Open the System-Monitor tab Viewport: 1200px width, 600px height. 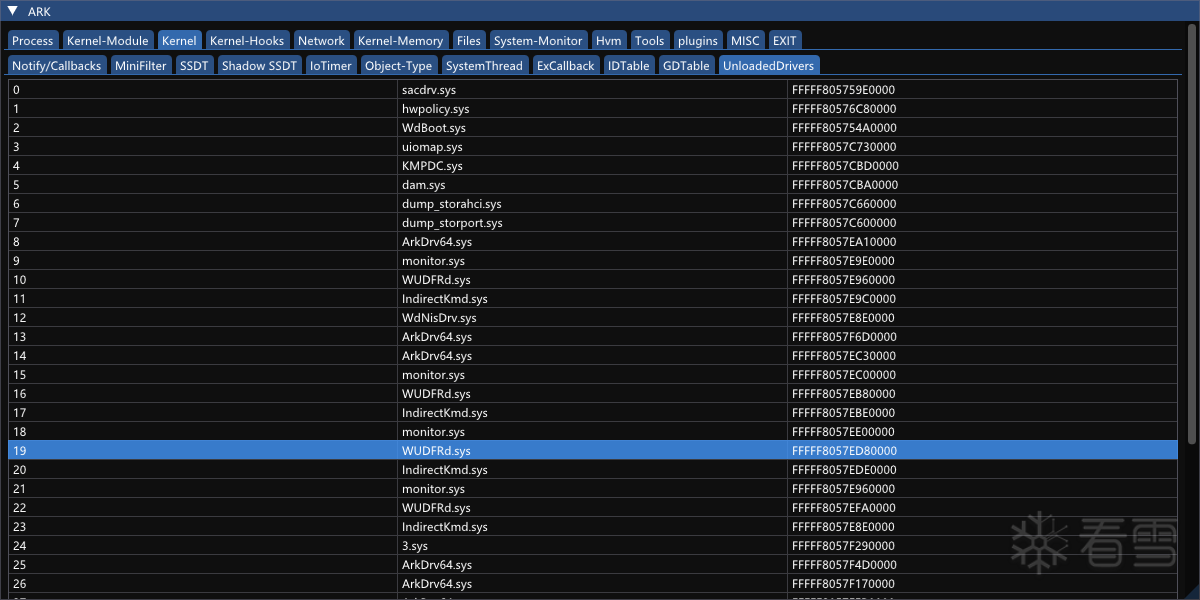click(x=538, y=40)
